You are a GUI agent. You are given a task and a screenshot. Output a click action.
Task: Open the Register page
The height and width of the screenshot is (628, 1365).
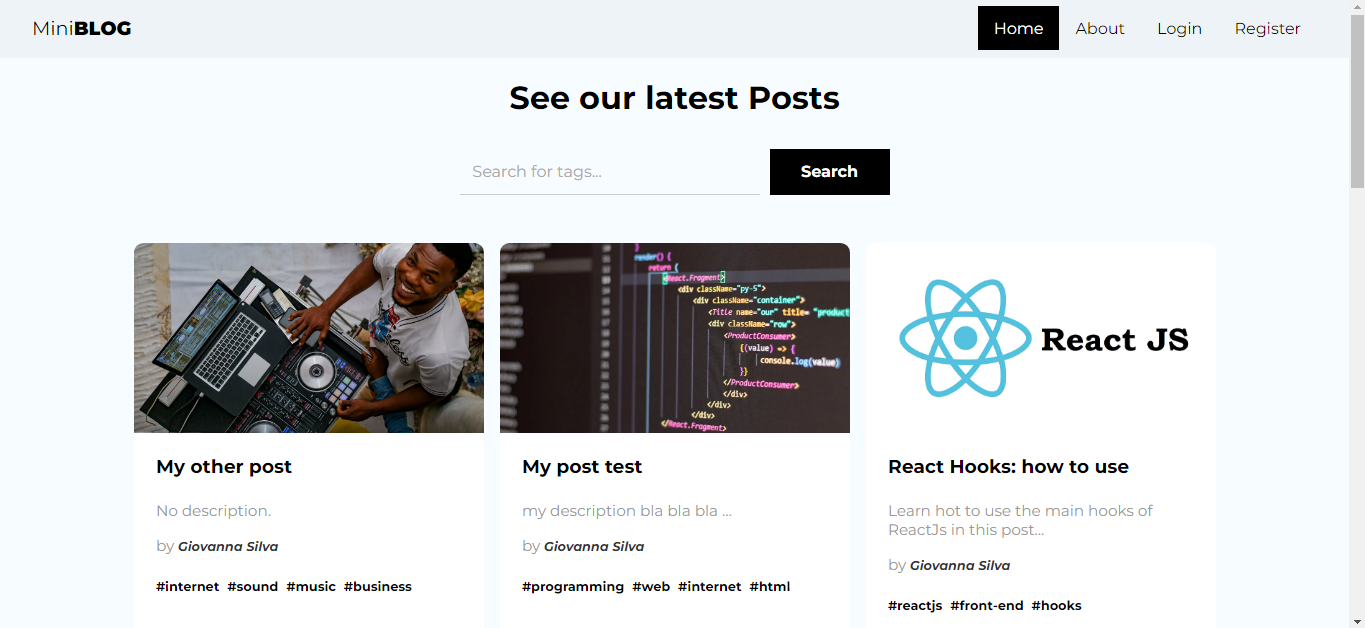(1267, 28)
